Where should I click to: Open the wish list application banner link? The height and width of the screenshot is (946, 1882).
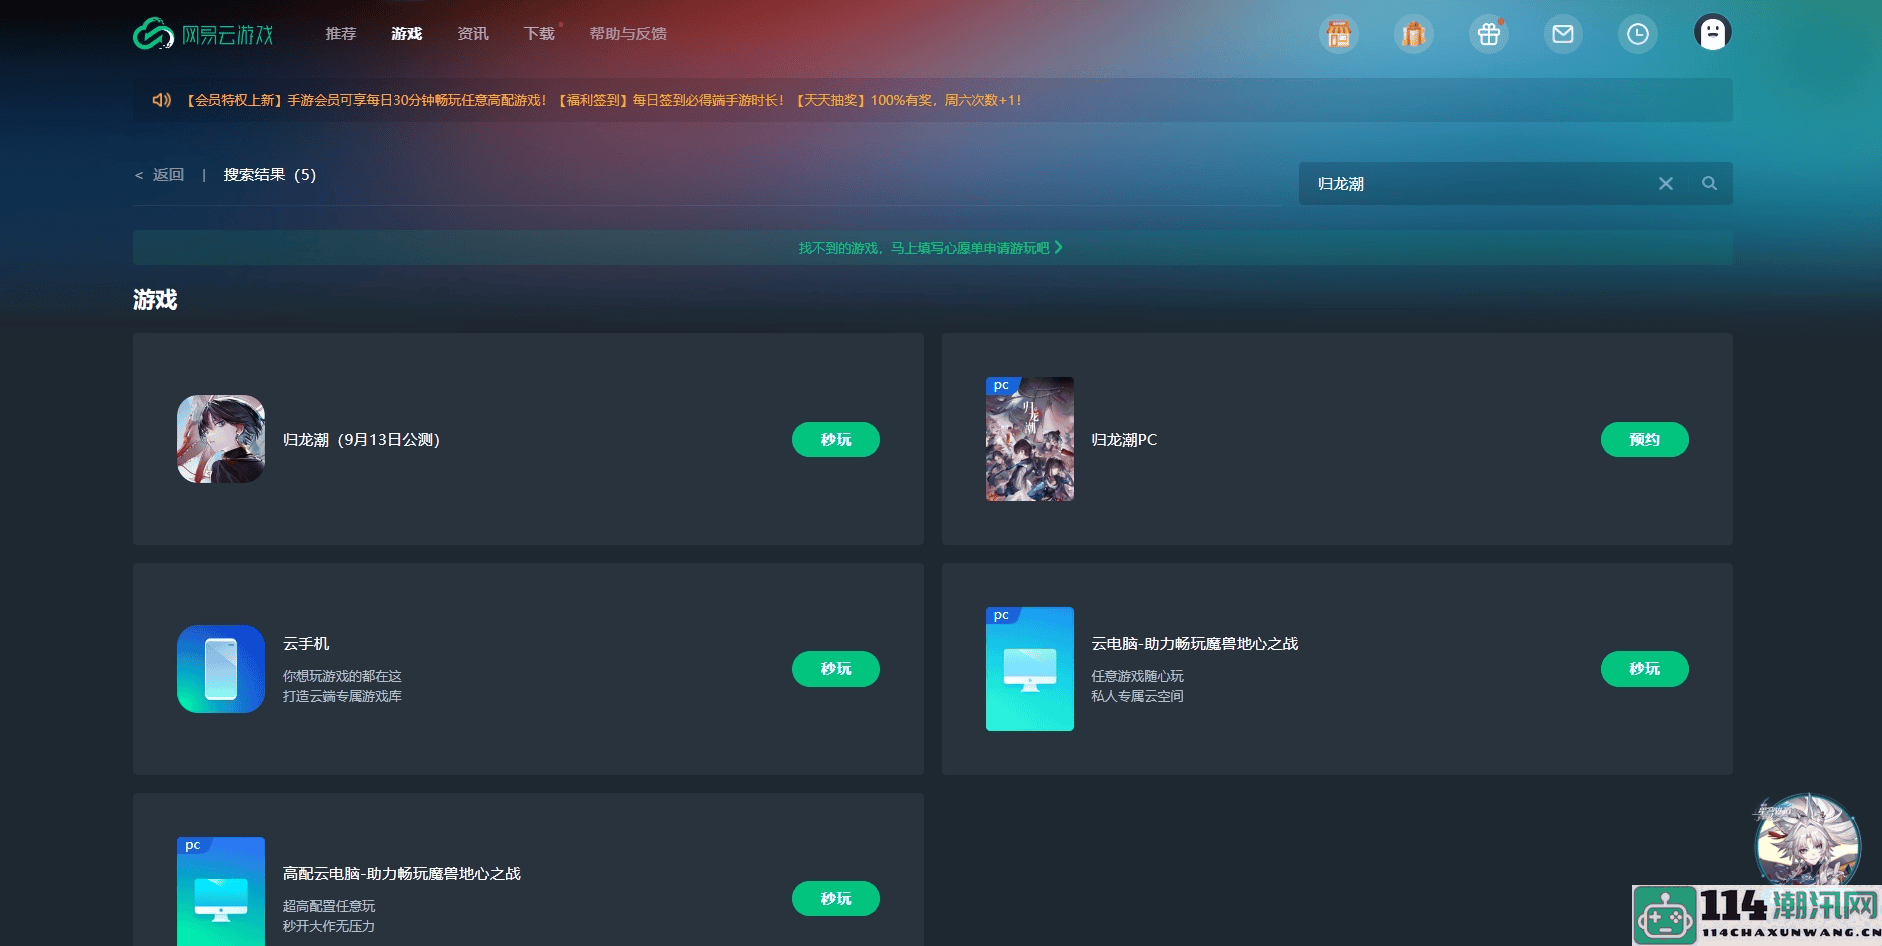[931, 248]
